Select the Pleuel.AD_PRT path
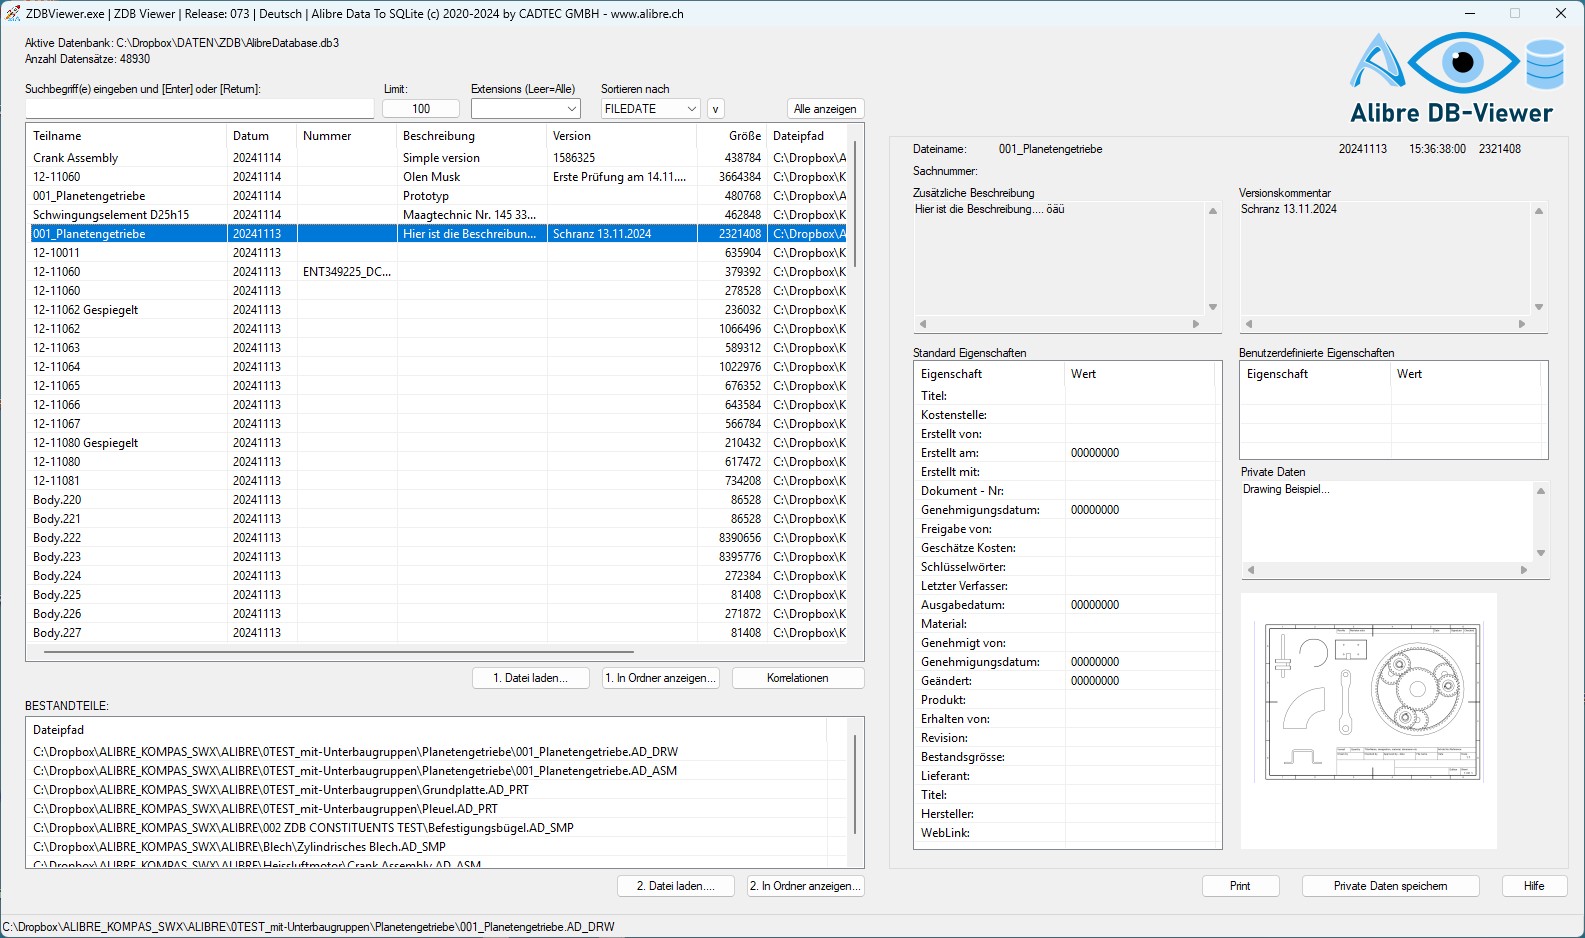The height and width of the screenshot is (938, 1585). pyautogui.click(x=429, y=809)
